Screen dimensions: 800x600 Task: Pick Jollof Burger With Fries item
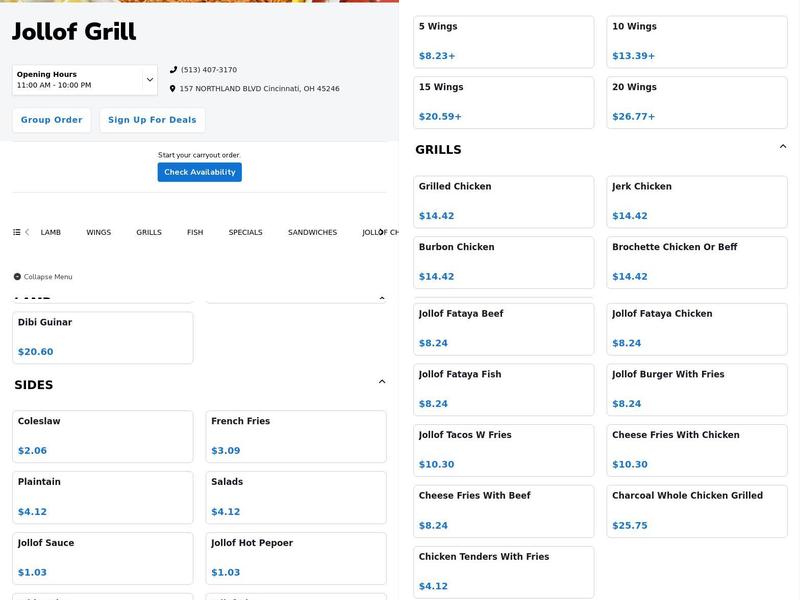(697, 390)
